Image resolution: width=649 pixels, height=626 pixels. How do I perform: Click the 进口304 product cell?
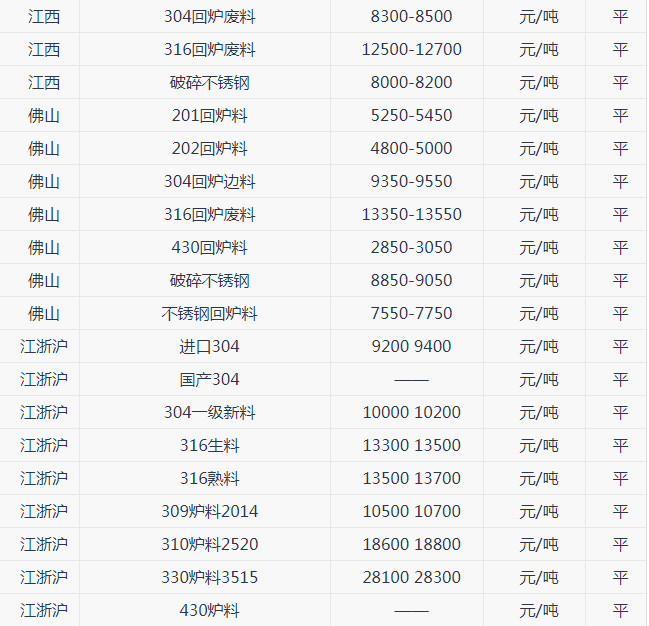coord(209,346)
